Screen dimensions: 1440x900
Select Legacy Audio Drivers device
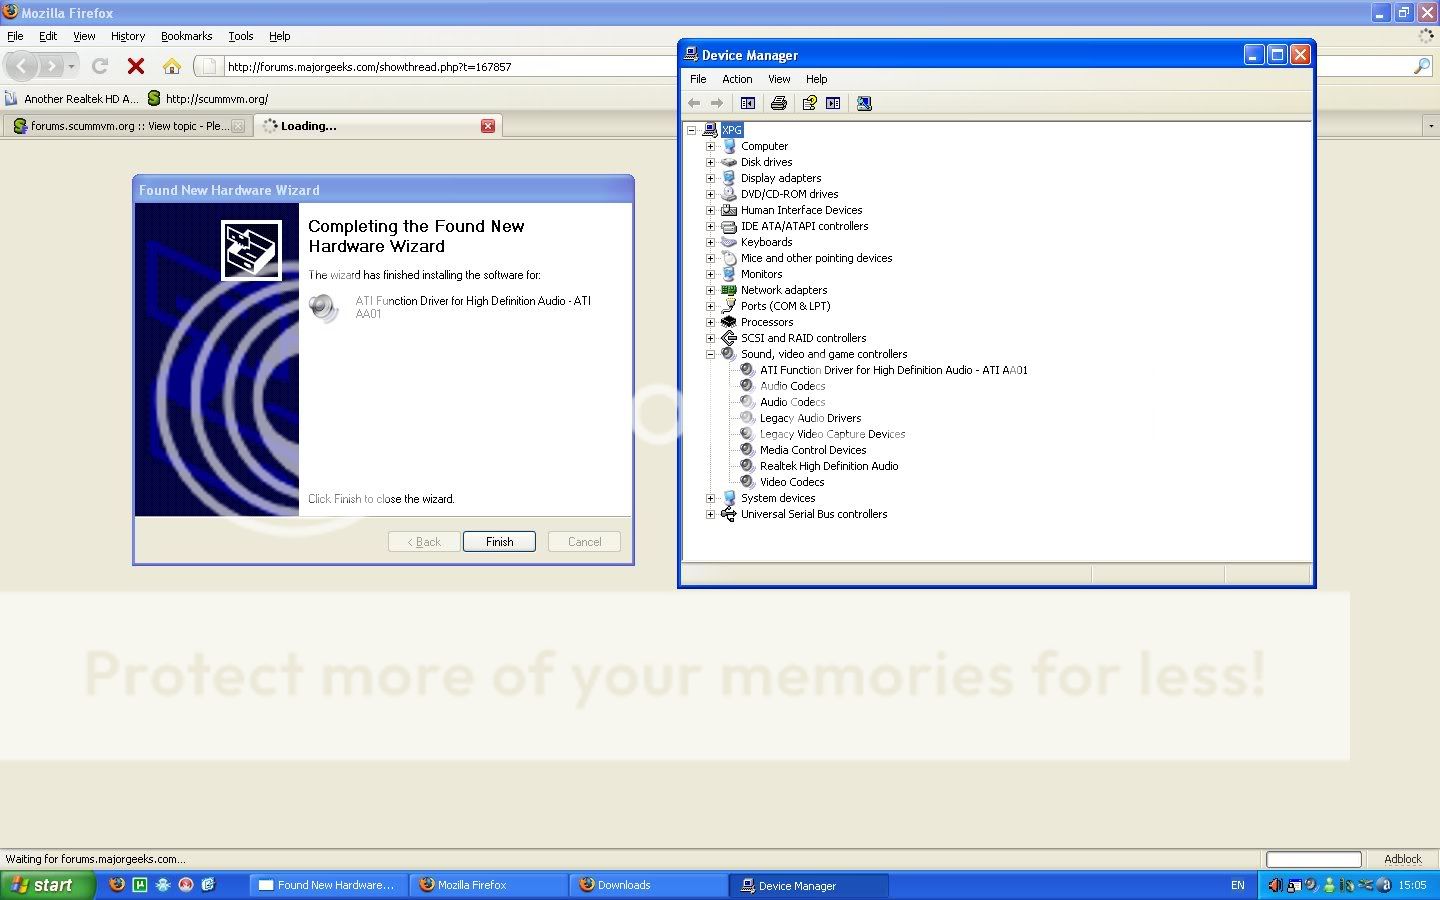810,418
